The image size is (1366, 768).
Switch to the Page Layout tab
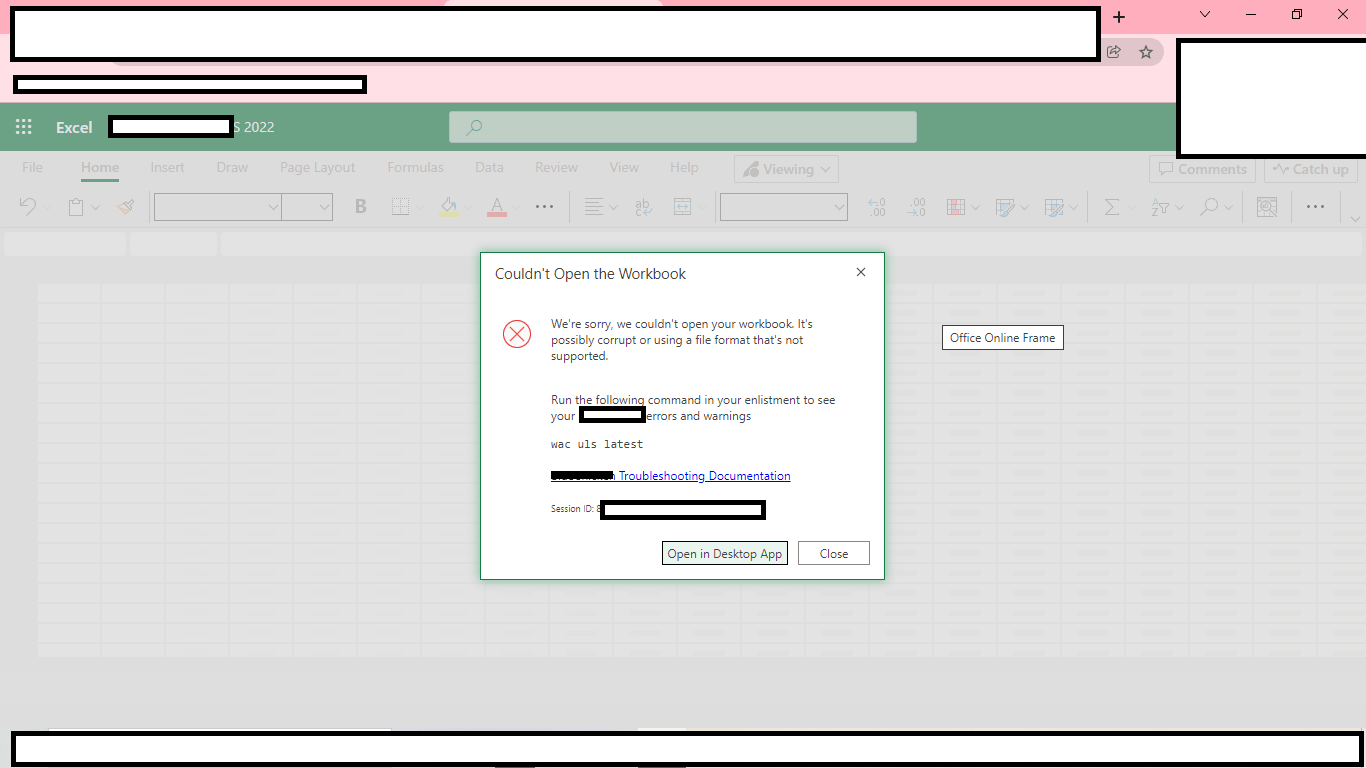(x=318, y=168)
